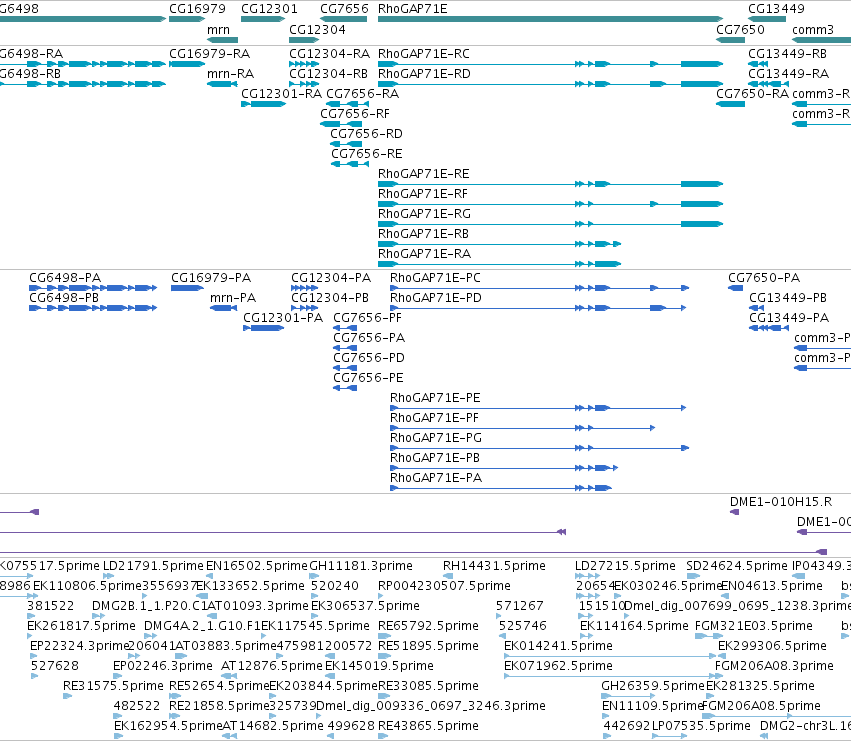Click the comm3 gene label
The width and height of the screenshot is (851, 741).
[812, 30]
